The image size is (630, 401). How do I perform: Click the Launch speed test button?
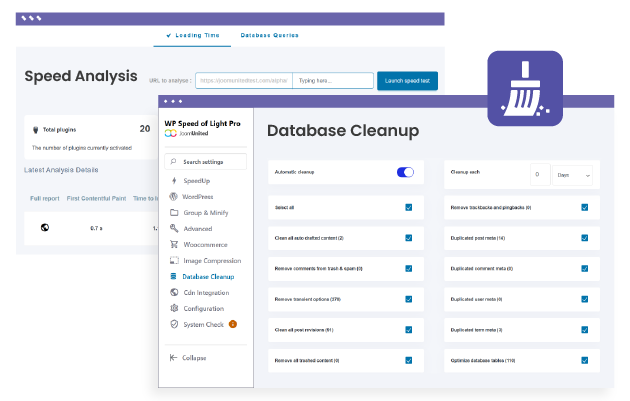(407, 81)
